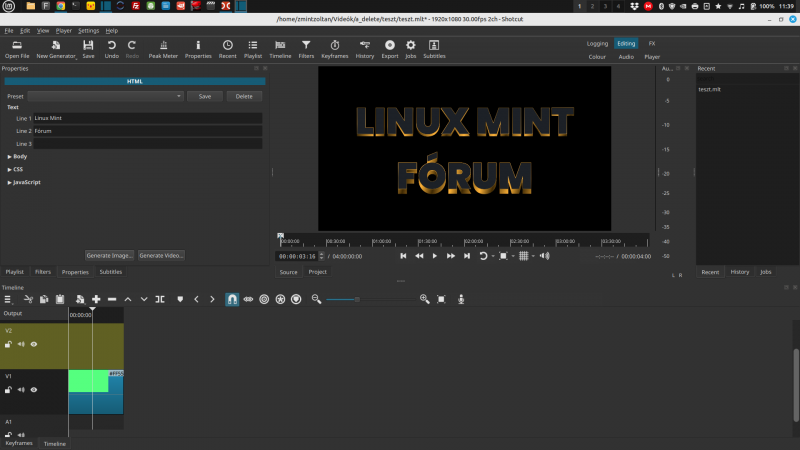Play the video preview
The width and height of the screenshot is (800, 450).
tap(435, 256)
